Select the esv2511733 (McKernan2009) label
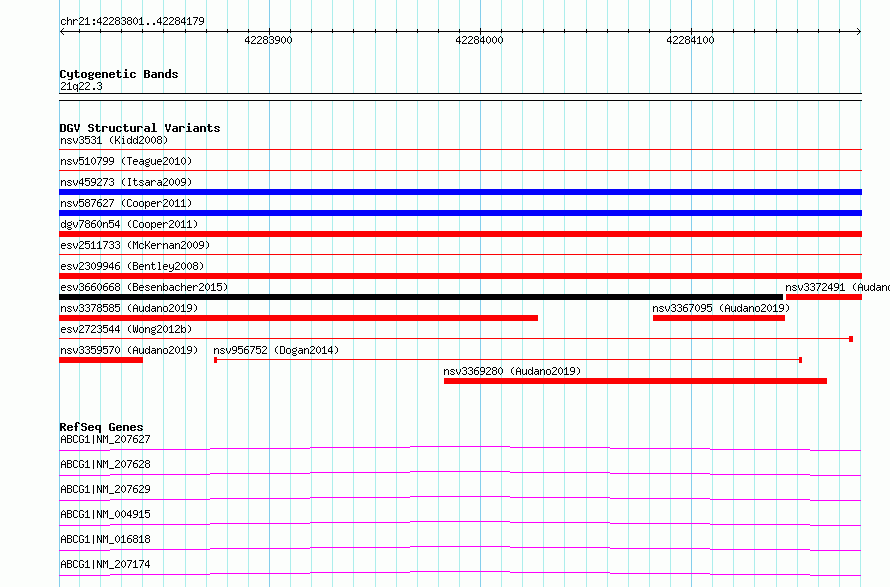 click(x=135, y=245)
